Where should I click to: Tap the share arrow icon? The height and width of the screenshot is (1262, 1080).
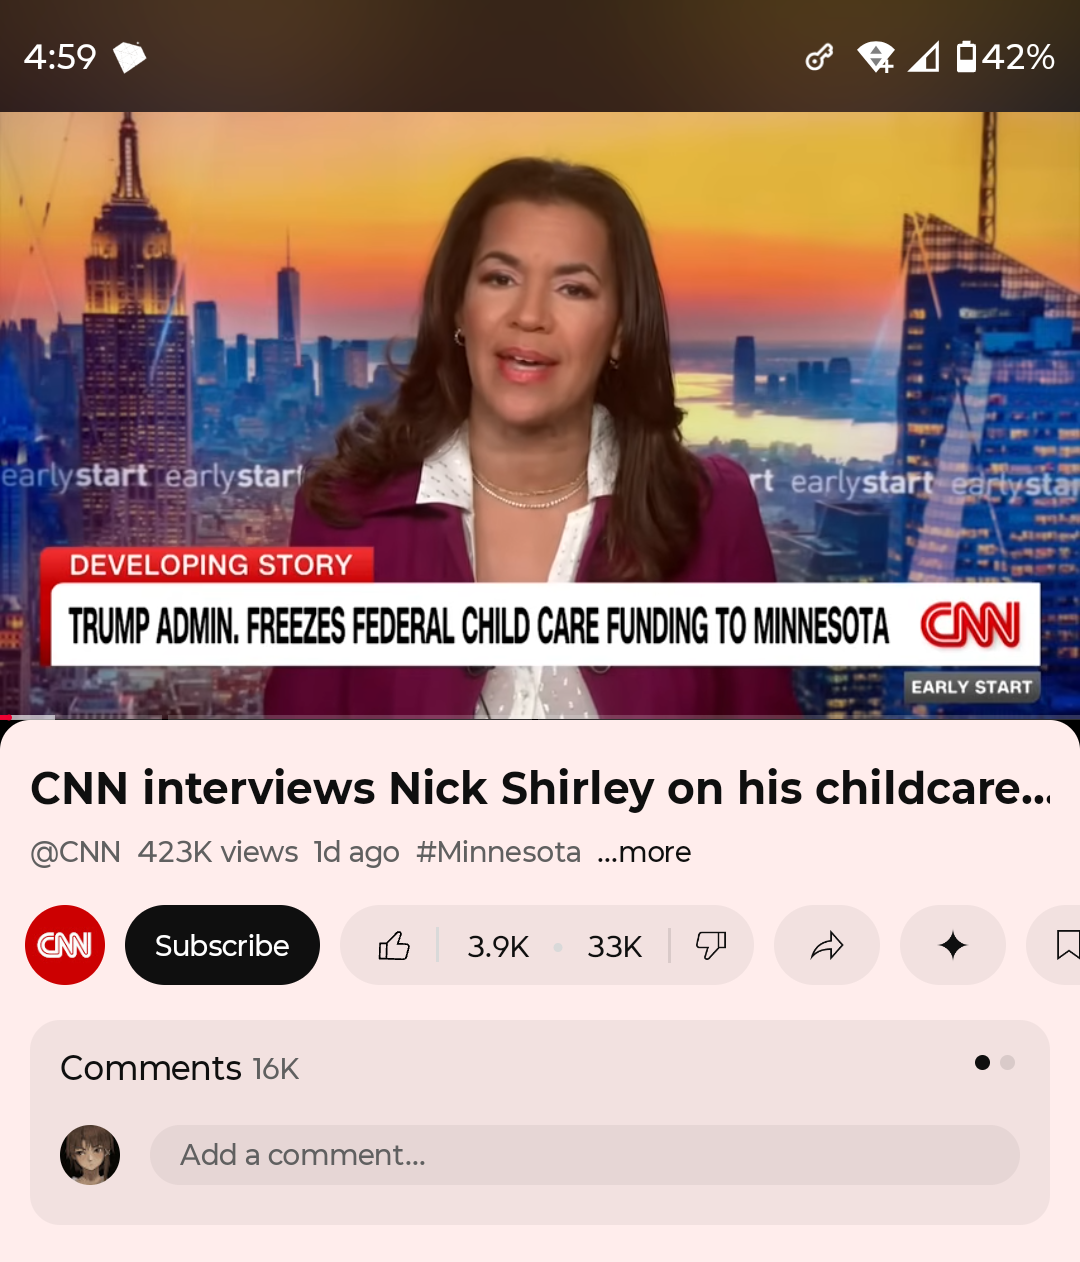[827, 945]
